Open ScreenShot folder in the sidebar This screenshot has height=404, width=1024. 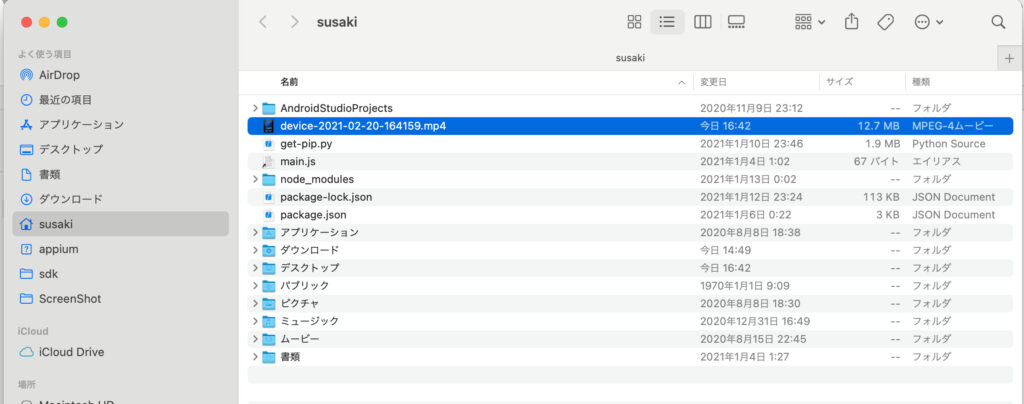(121, 299)
